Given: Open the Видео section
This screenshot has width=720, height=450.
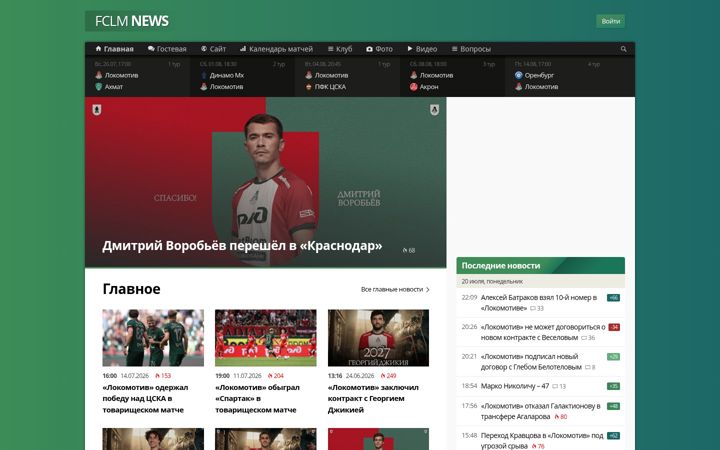Looking at the screenshot, I should coord(422,49).
